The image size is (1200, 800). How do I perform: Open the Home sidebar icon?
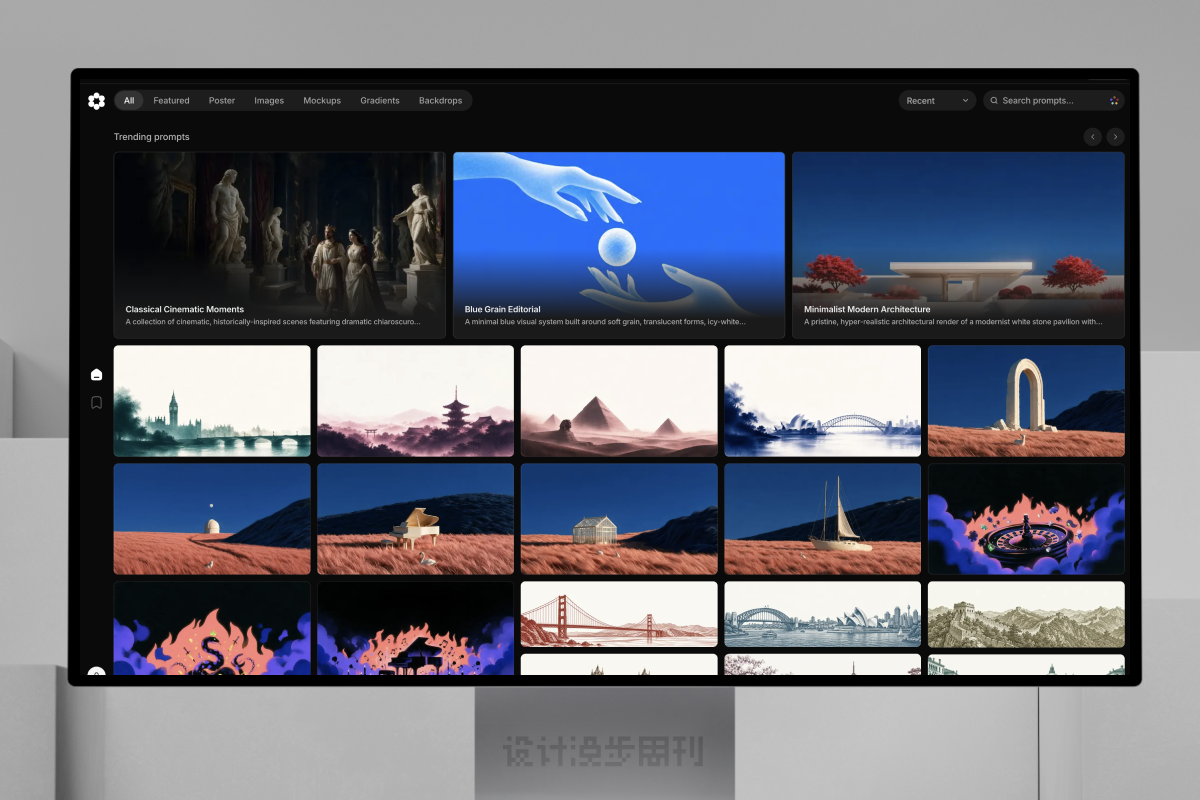[x=96, y=374]
